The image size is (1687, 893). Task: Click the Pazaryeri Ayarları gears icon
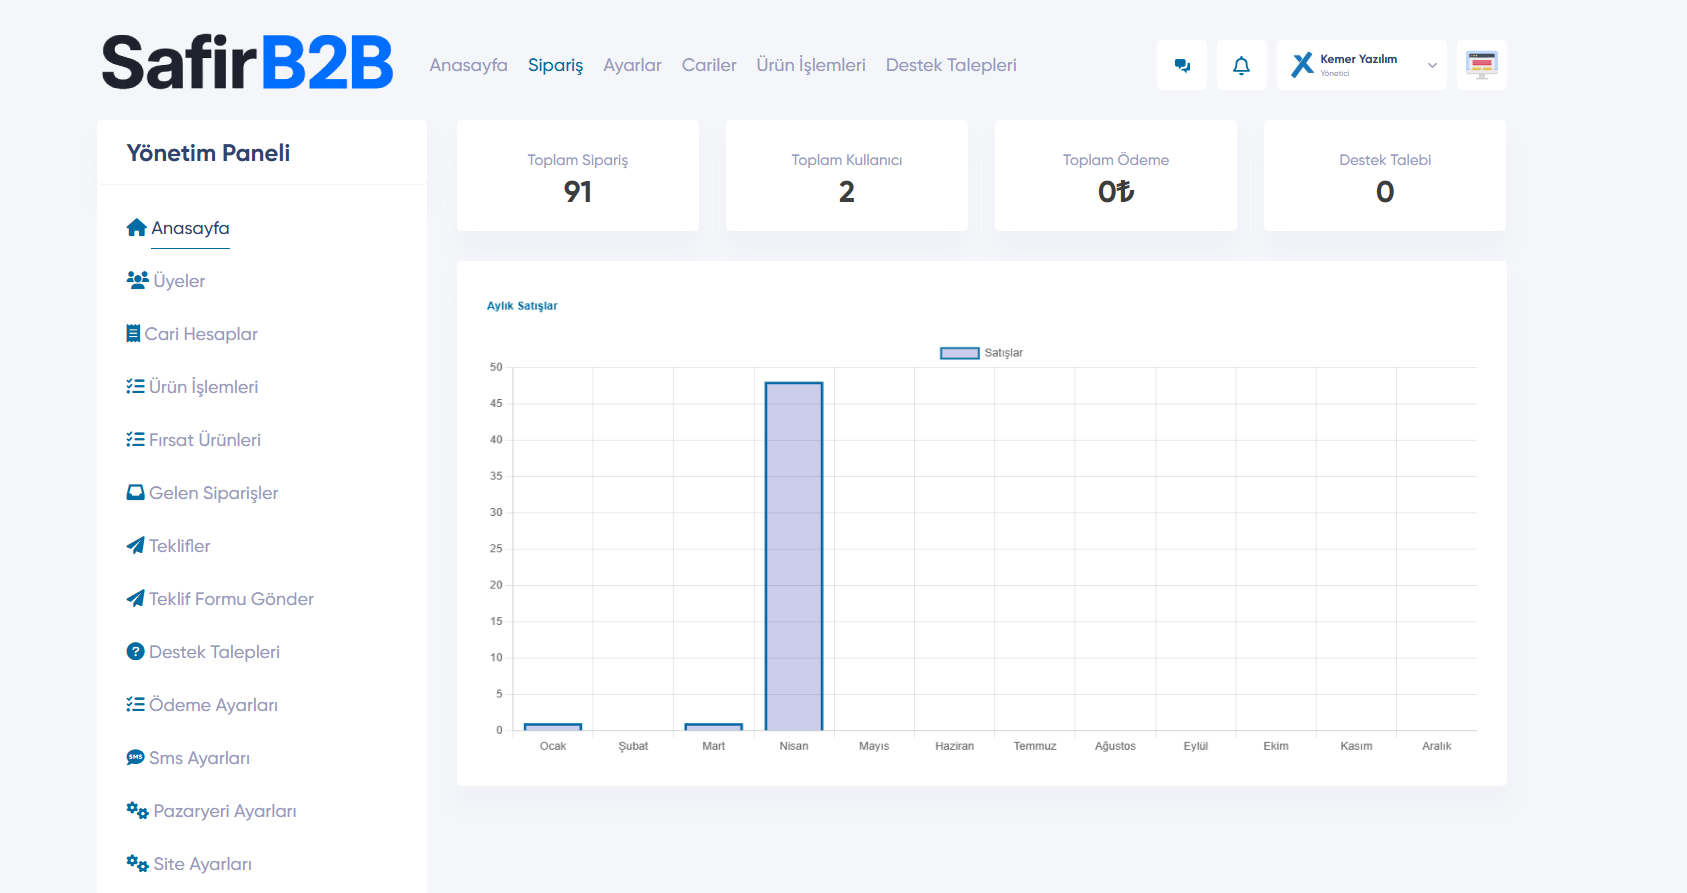coord(137,811)
